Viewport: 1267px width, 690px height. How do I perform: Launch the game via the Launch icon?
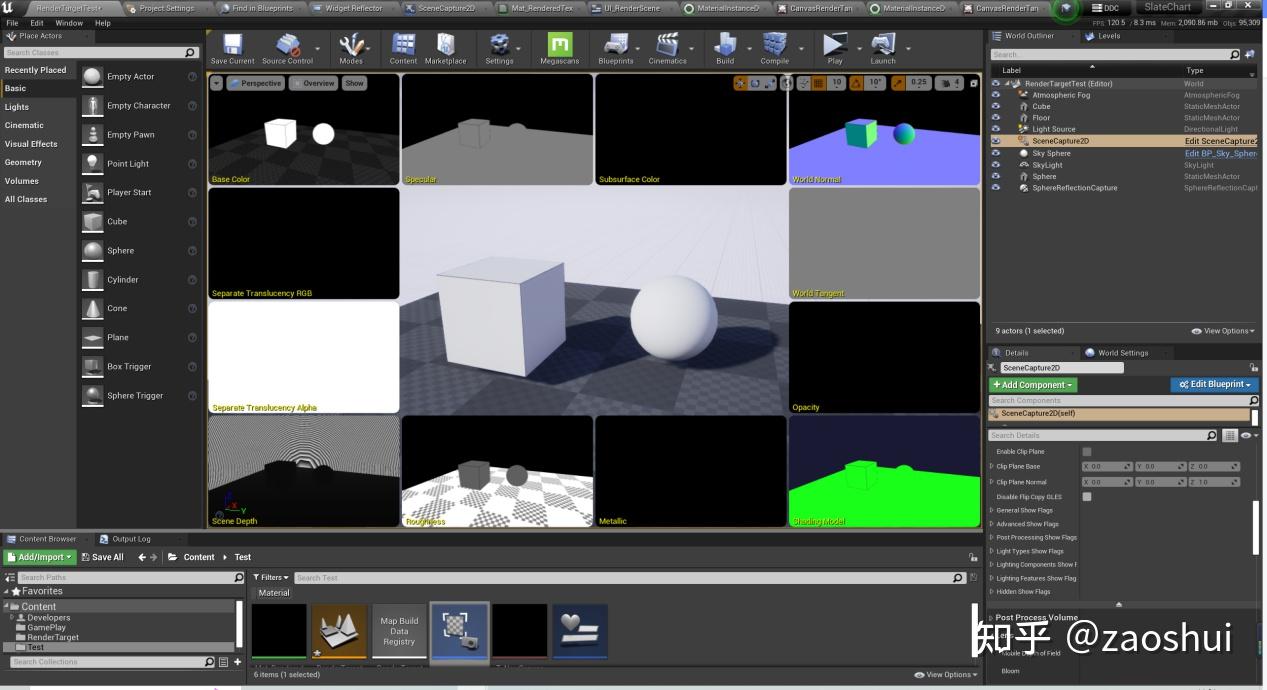(x=881, y=46)
